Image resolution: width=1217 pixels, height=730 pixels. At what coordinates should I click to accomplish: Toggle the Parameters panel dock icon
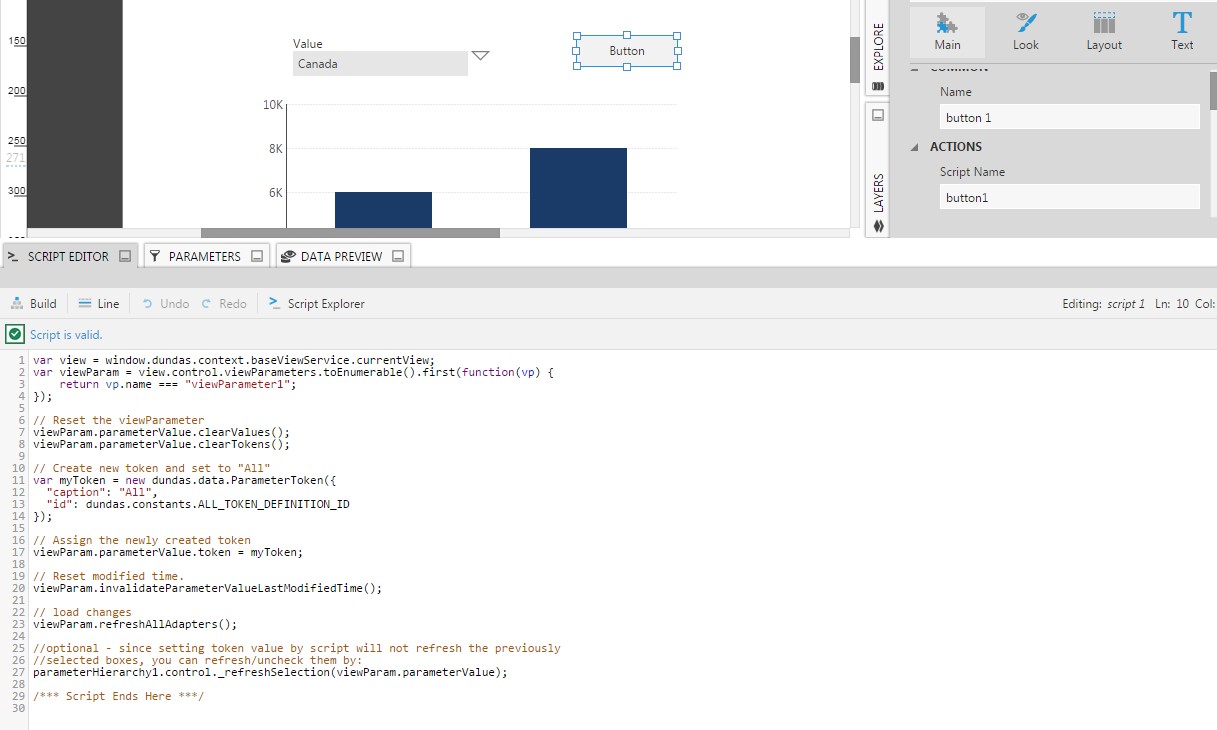257,257
